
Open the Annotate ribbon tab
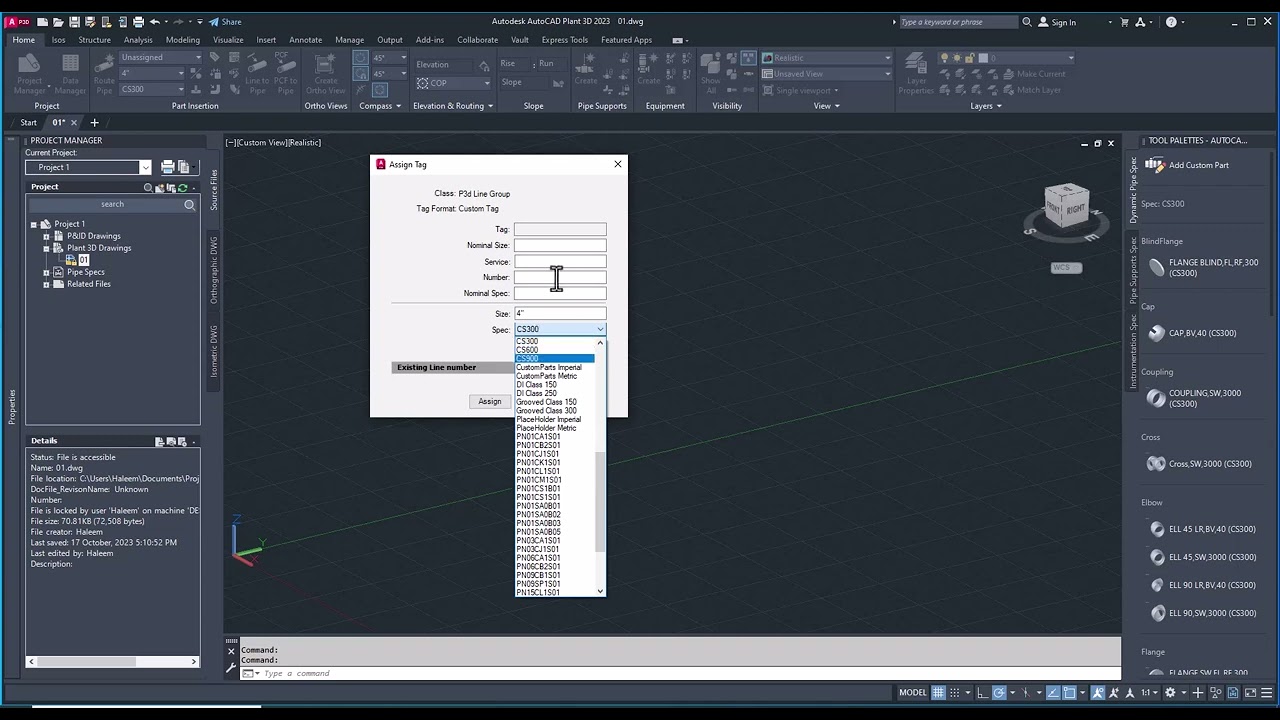(x=306, y=40)
